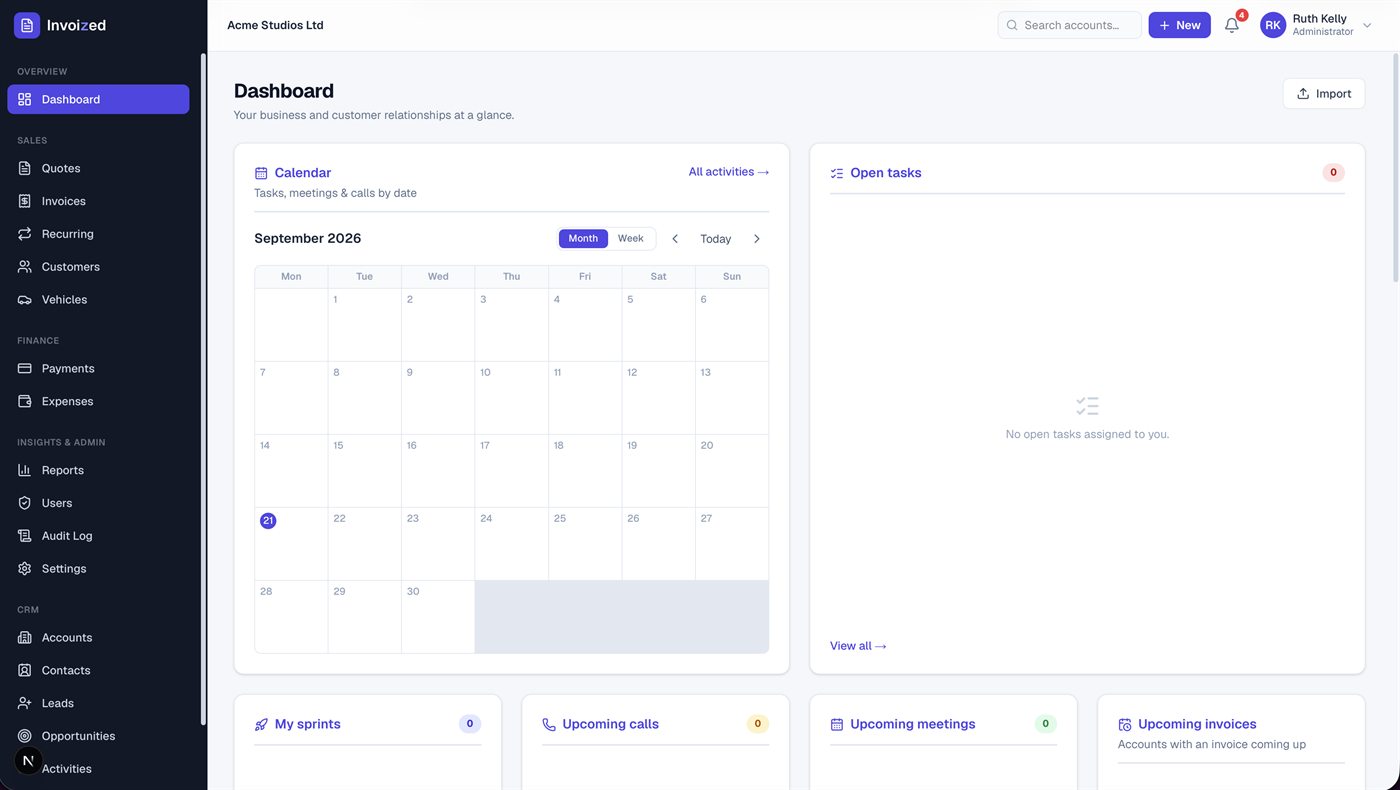
Task: Click the New button
Action: 1179,25
